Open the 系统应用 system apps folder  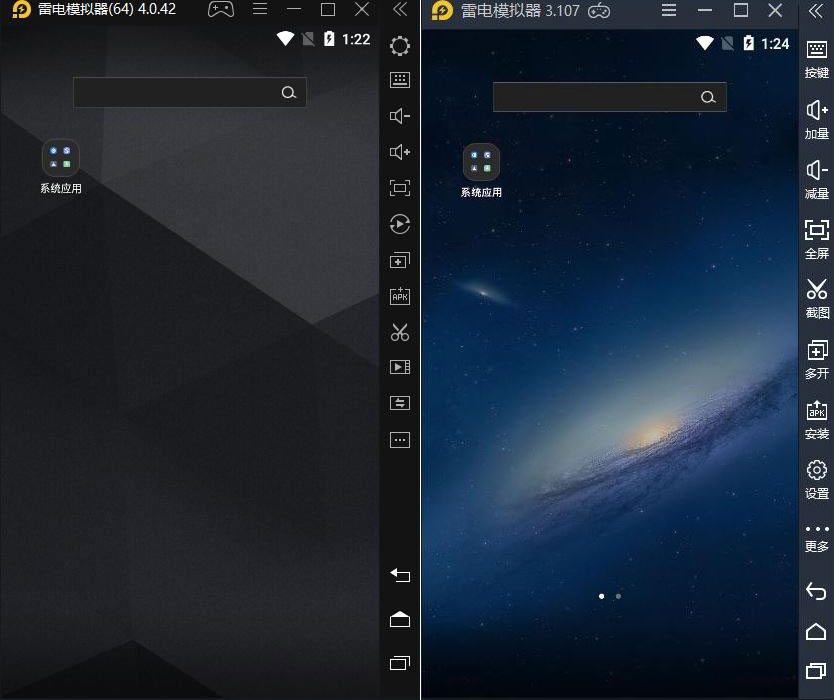(x=60, y=158)
